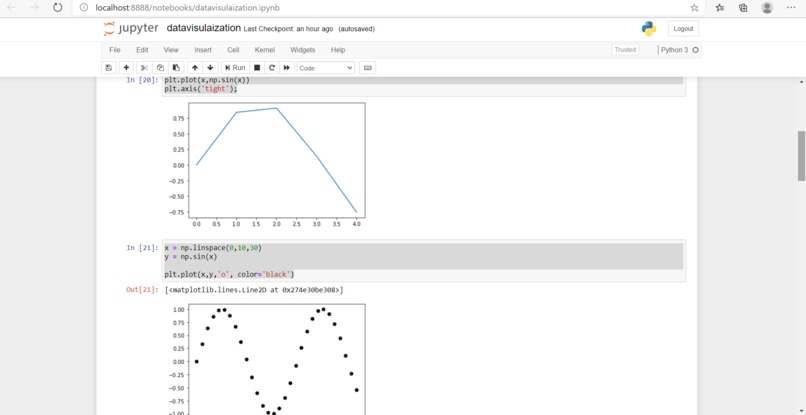Click the Jupyter logo
806x415 pixels.
131,28
